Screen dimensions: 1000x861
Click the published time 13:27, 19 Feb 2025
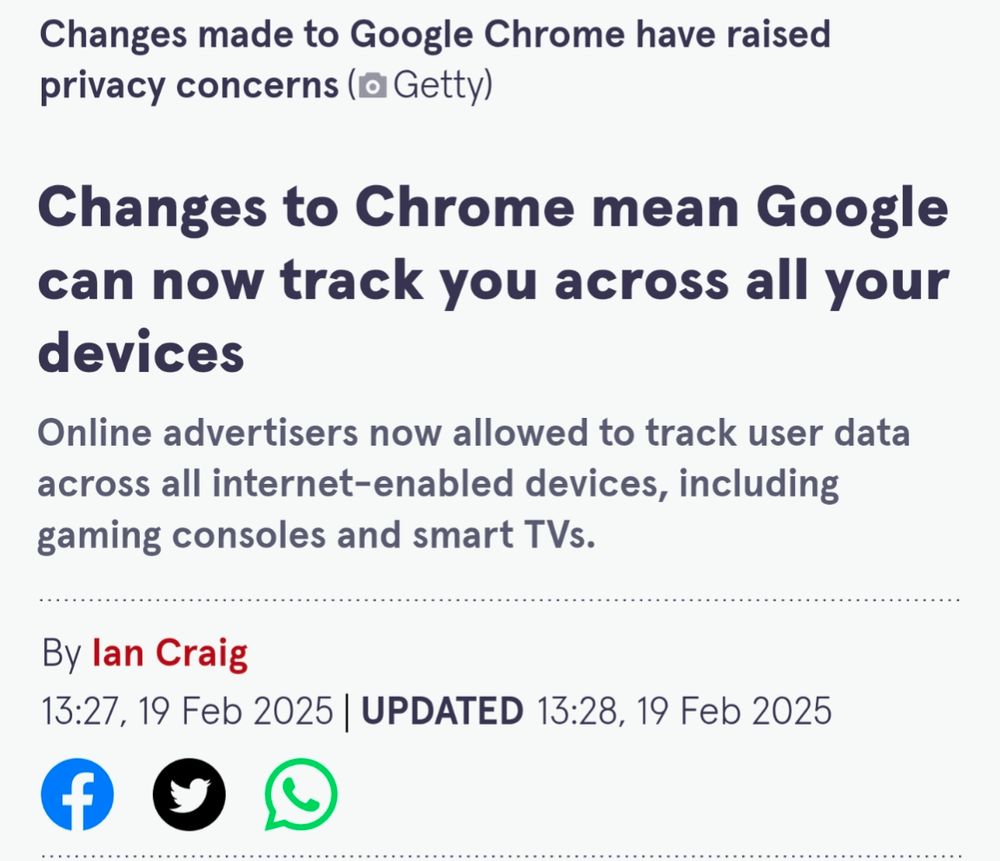pos(188,711)
